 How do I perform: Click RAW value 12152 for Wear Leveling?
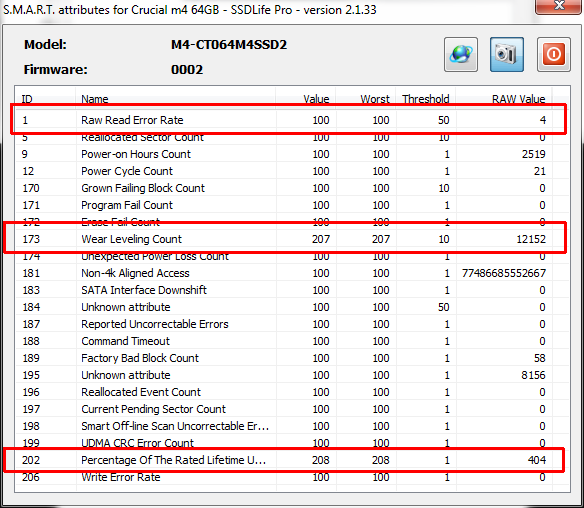click(x=531, y=239)
